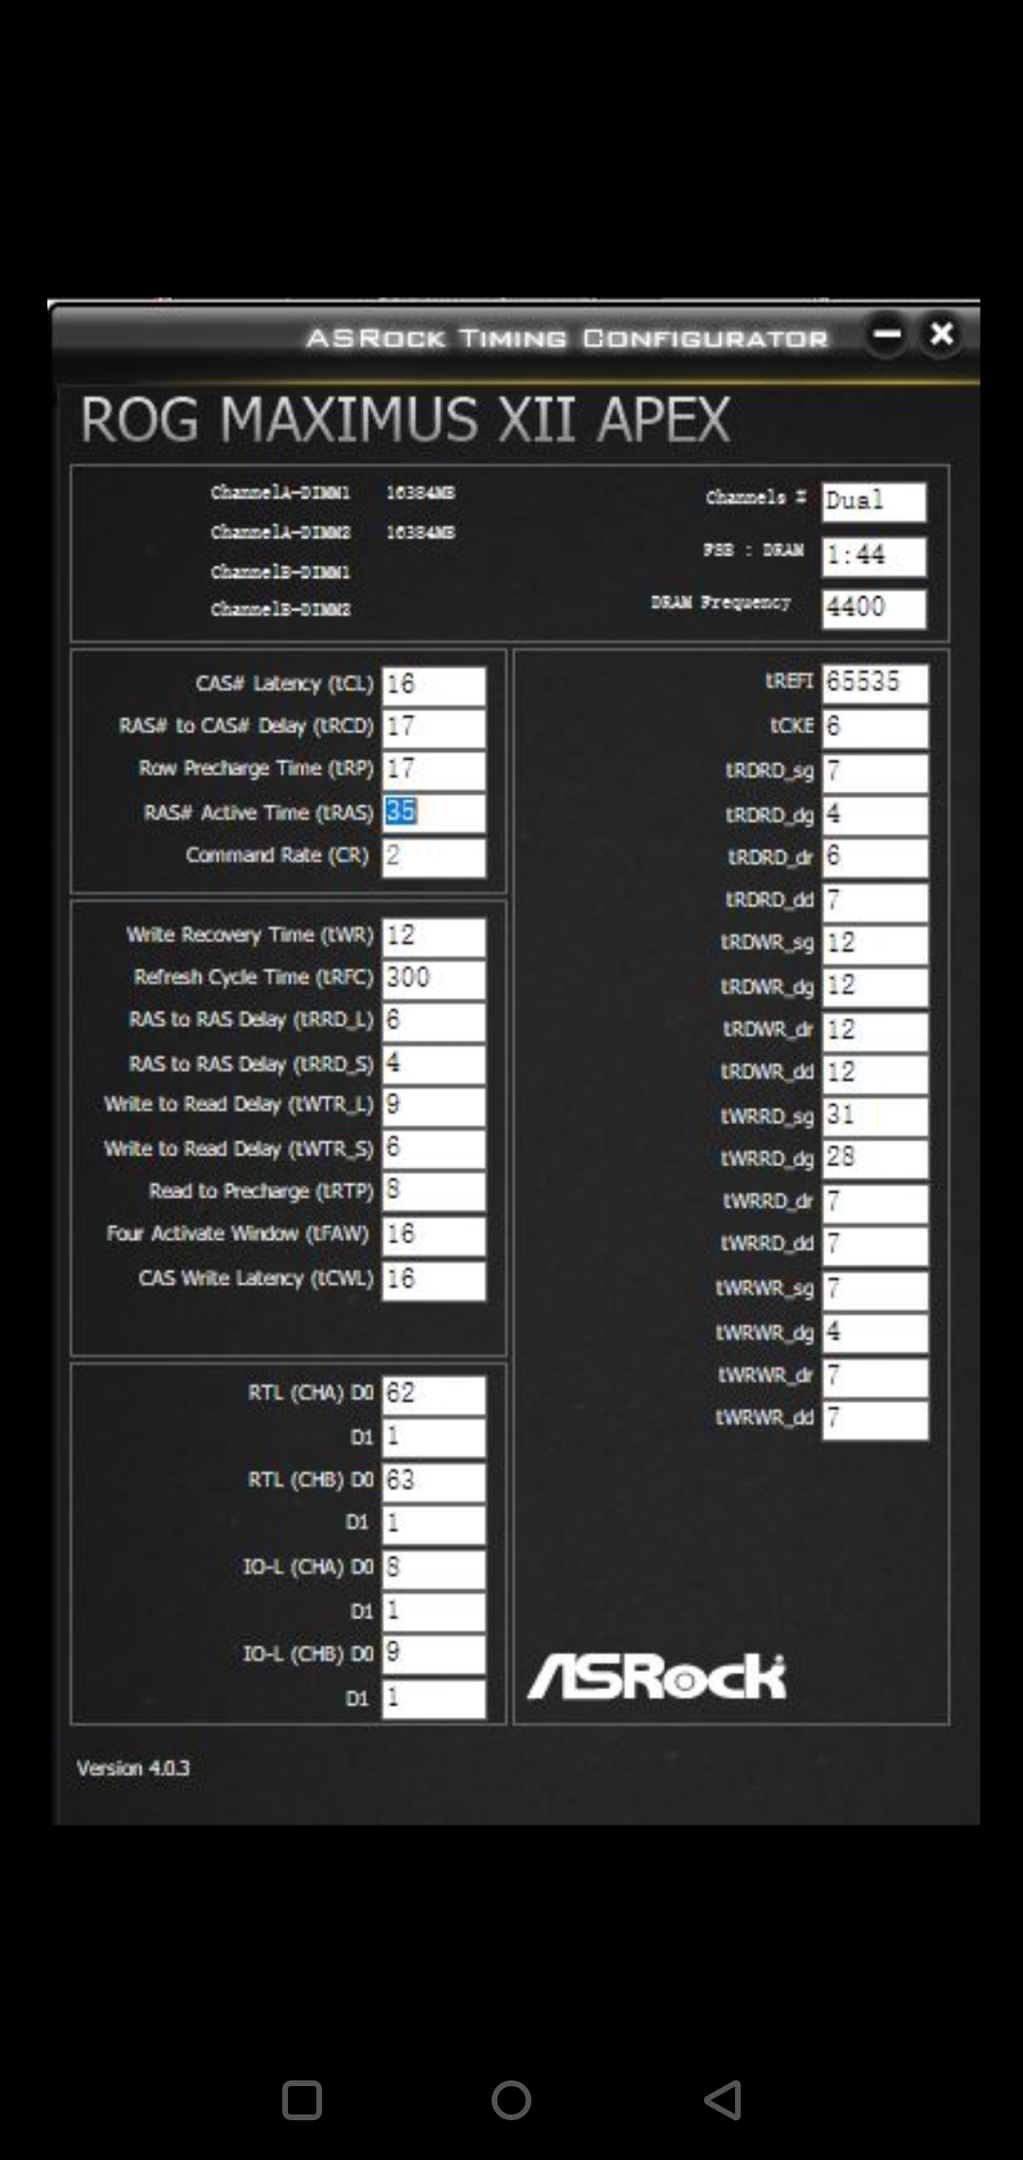
Task: Click the ROG MAXIMUS XII APEX heading
Action: click(x=404, y=420)
